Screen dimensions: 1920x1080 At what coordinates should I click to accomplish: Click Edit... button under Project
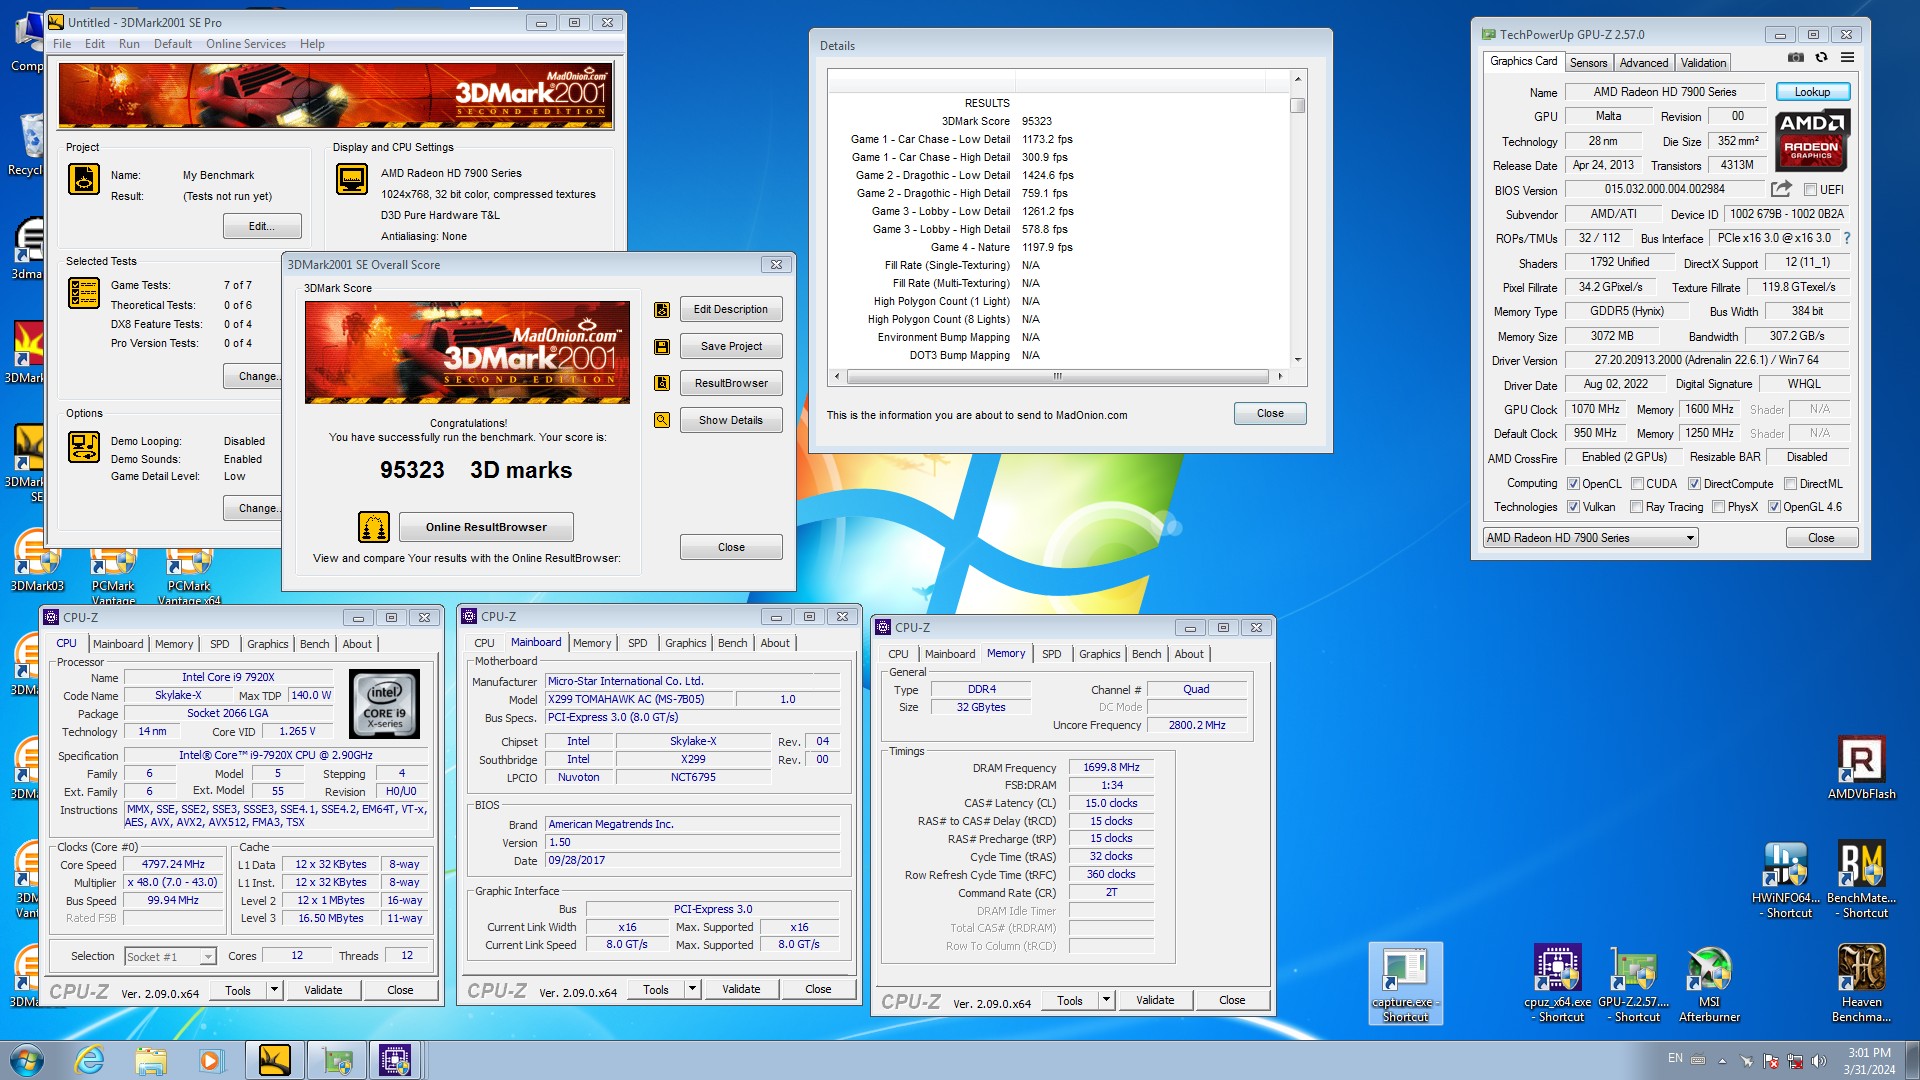262,227
